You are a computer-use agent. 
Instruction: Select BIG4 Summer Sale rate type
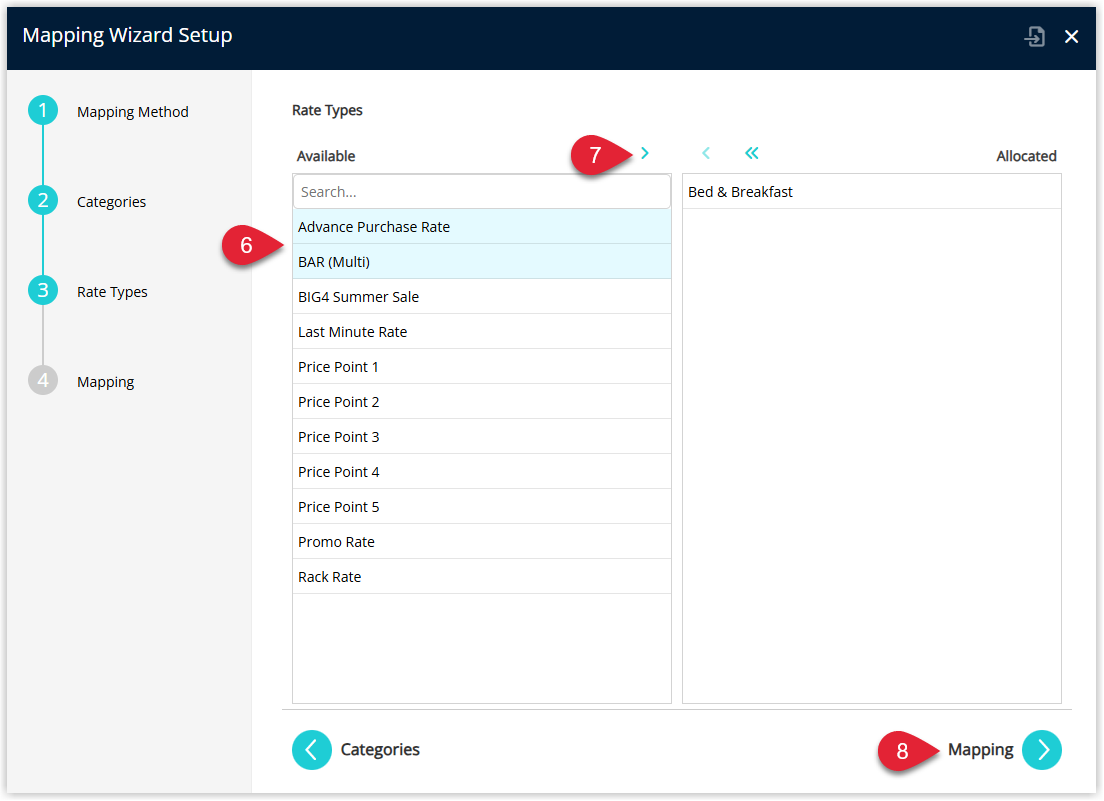(482, 297)
